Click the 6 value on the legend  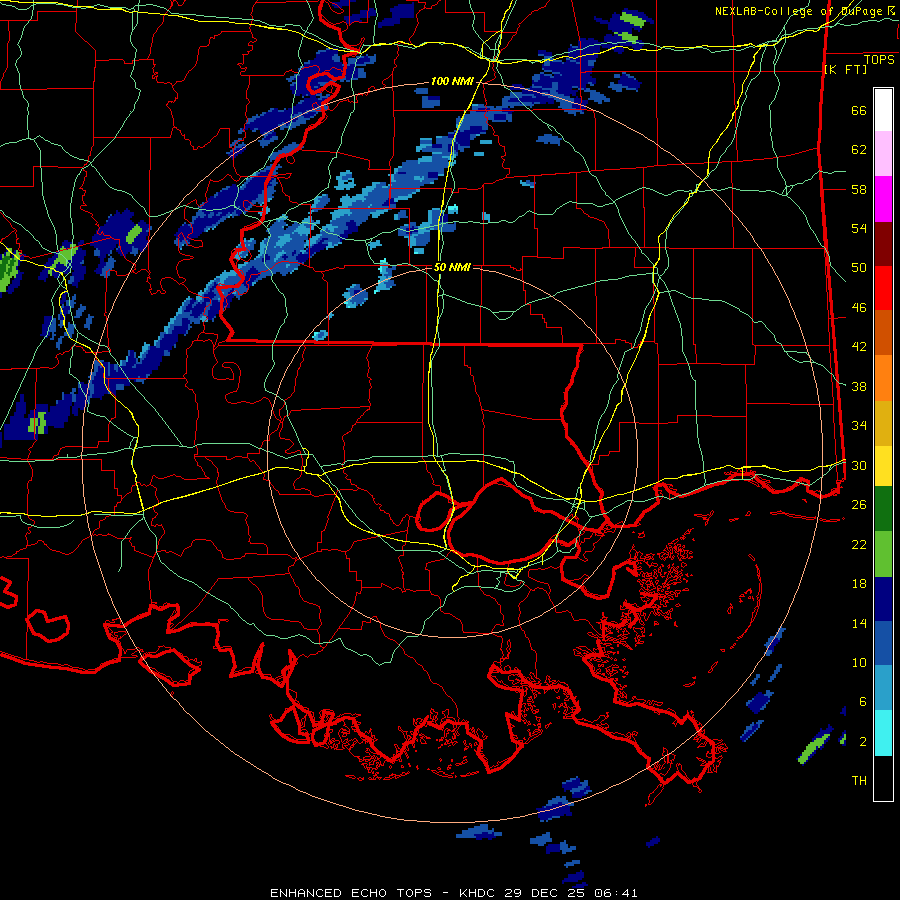[x=863, y=701]
